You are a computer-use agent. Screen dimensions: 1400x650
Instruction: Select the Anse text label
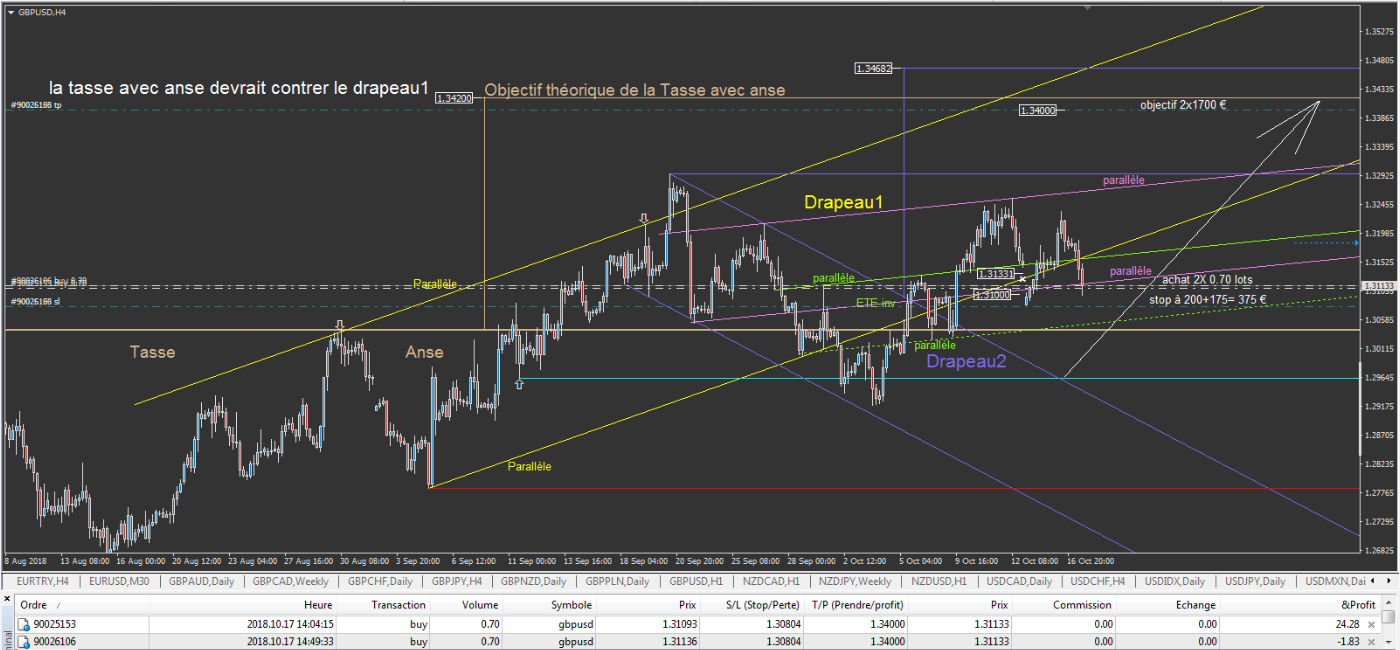(424, 352)
